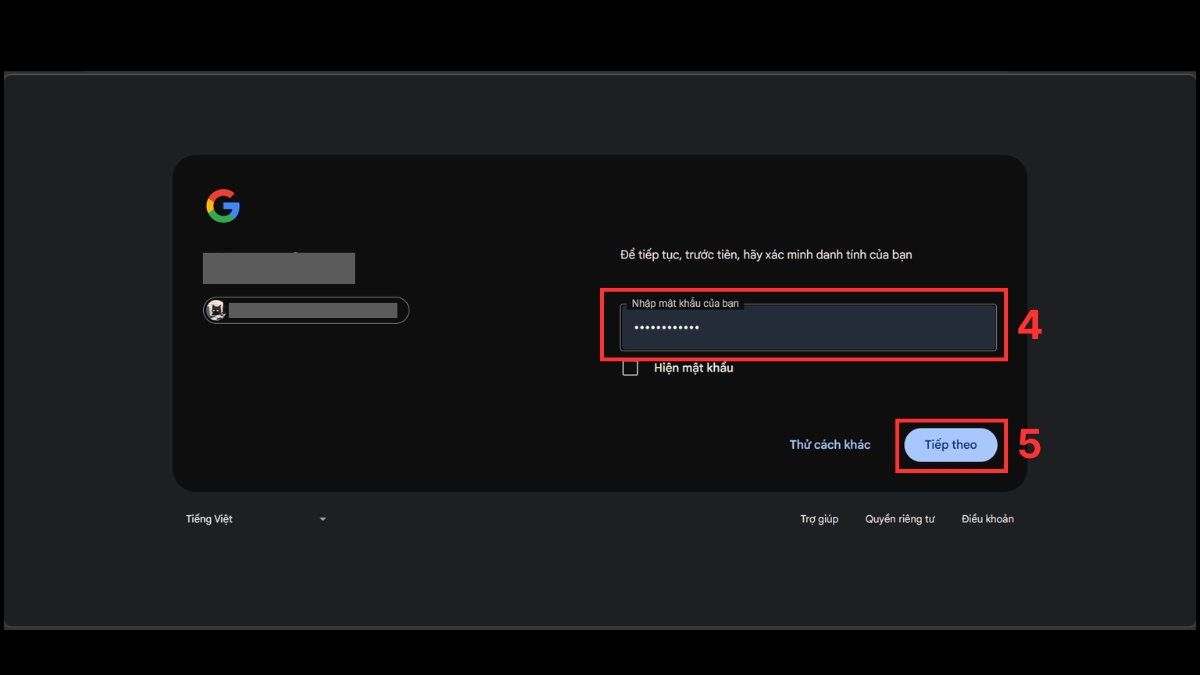This screenshot has height=675, width=1200.
Task: Click the Google logo icon
Action: [223, 206]
